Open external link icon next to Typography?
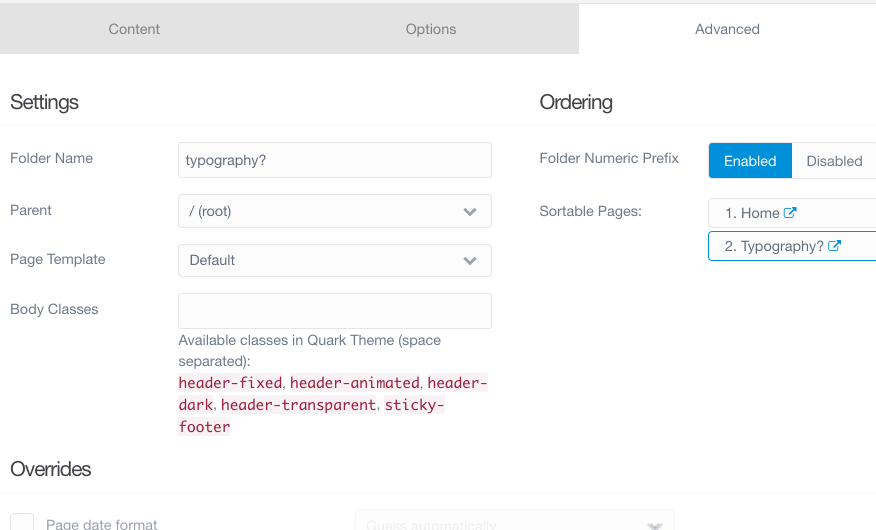The width and height of the screenshot is (876, 530). [834, 246]
